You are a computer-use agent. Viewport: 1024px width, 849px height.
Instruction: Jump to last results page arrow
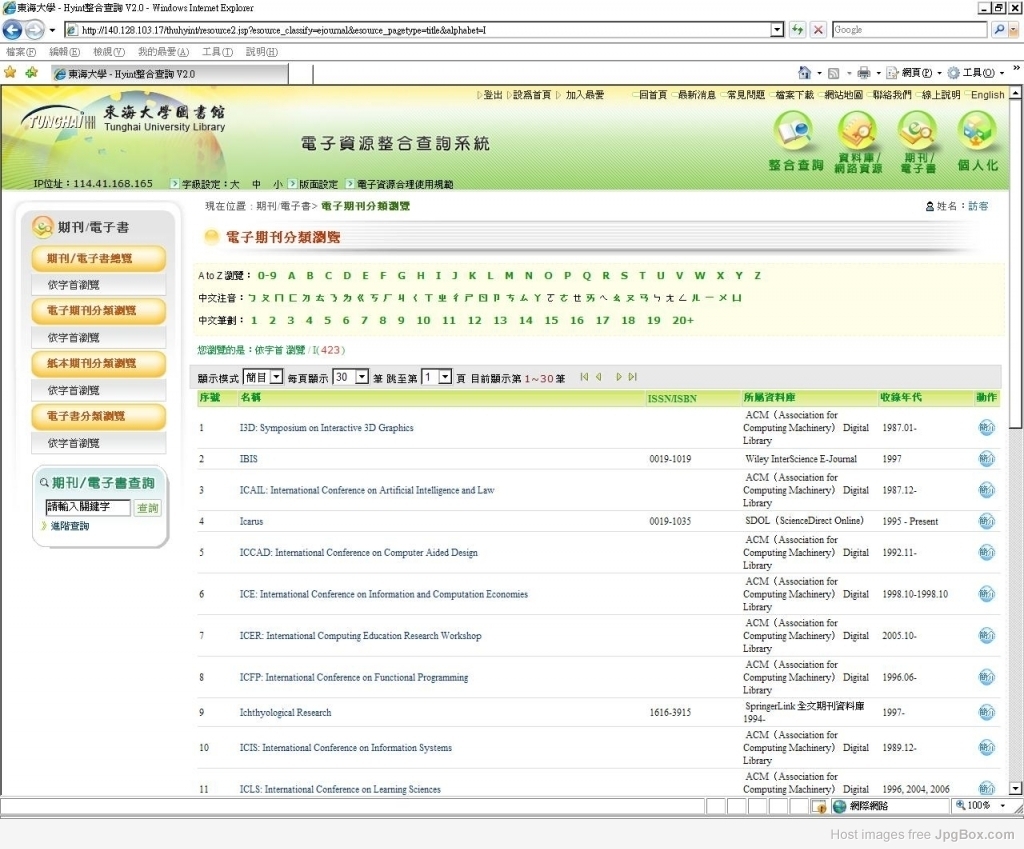(x=633, y=377)
